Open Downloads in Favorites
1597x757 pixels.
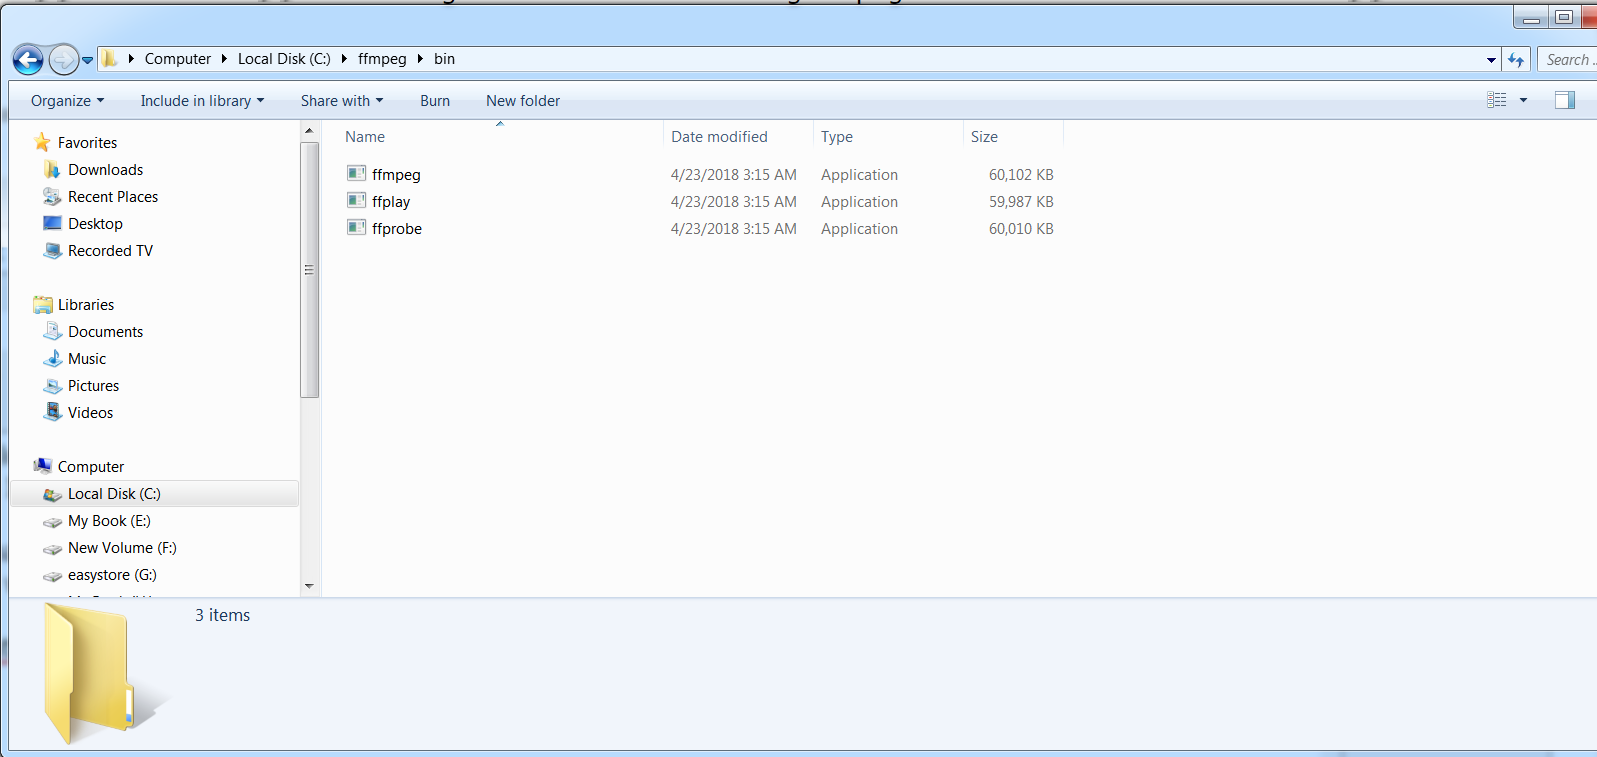(x=105, y=170)
